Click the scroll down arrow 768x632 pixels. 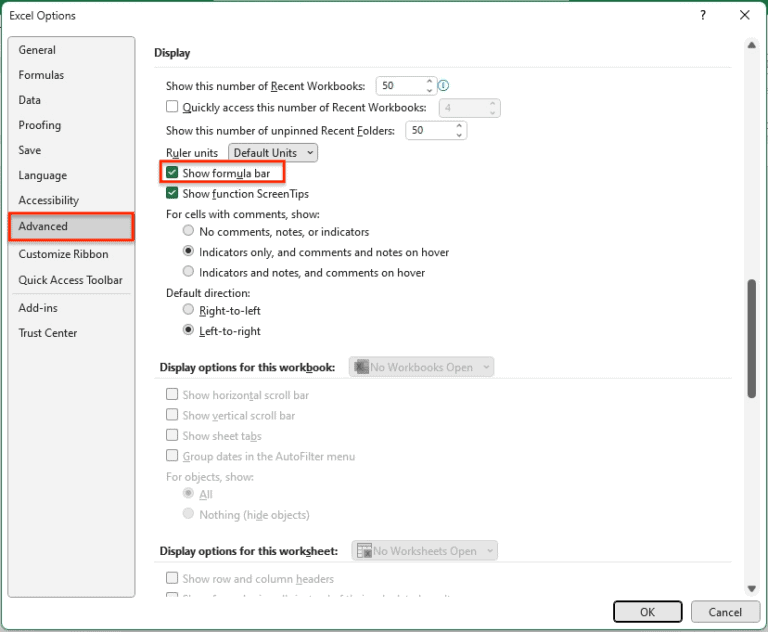pos(751,588)
